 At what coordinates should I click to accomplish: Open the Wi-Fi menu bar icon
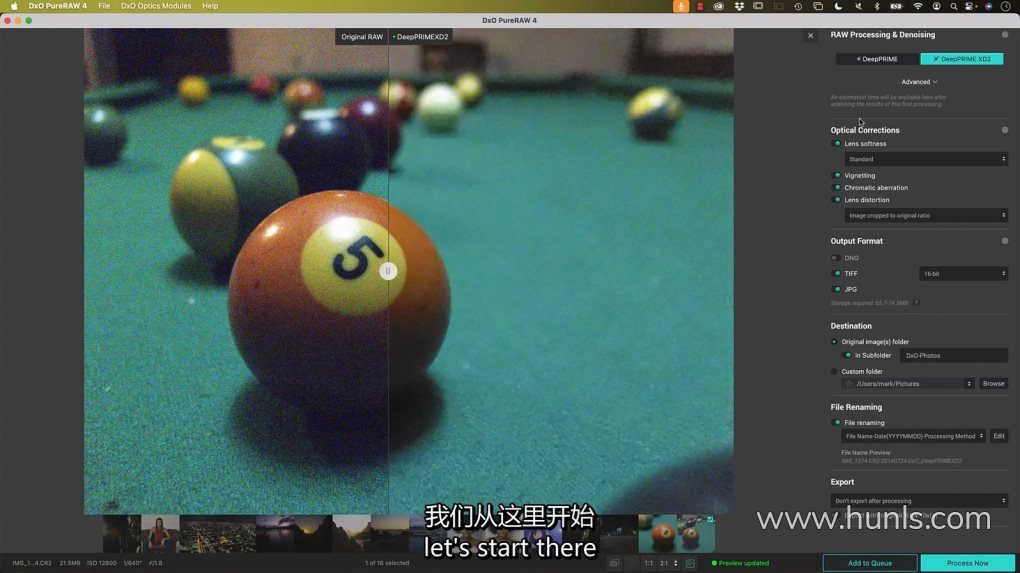pyautogui.click(x=917, y=6)
